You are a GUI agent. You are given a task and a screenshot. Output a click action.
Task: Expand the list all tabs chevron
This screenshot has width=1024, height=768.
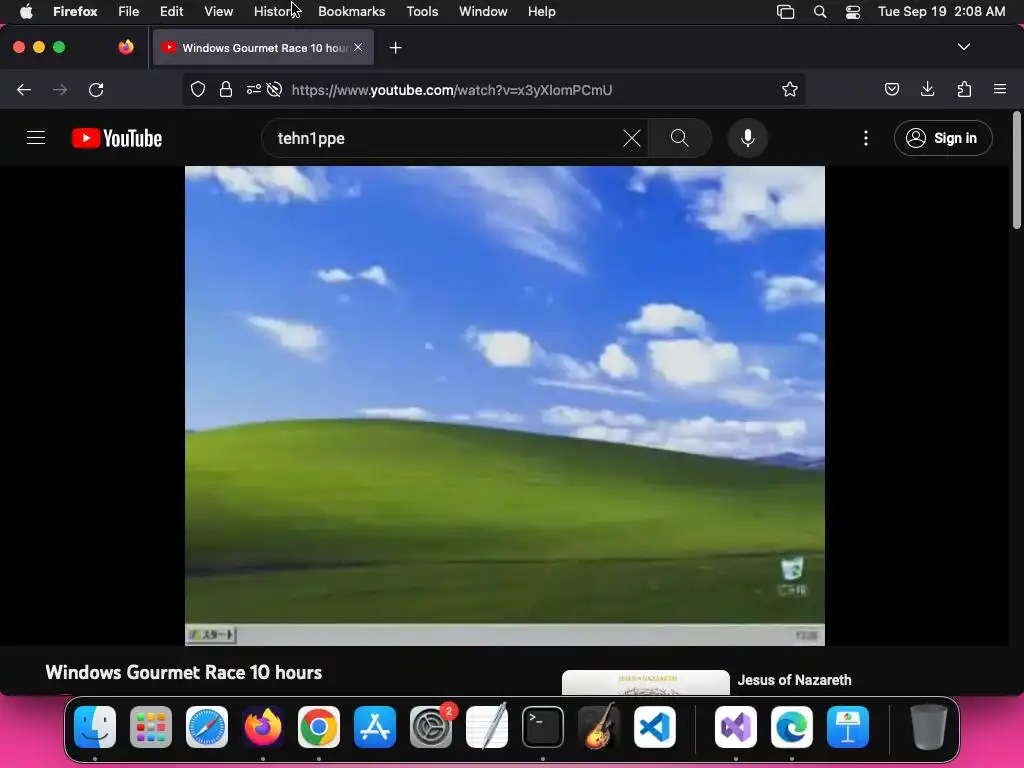tap(963, 47)
